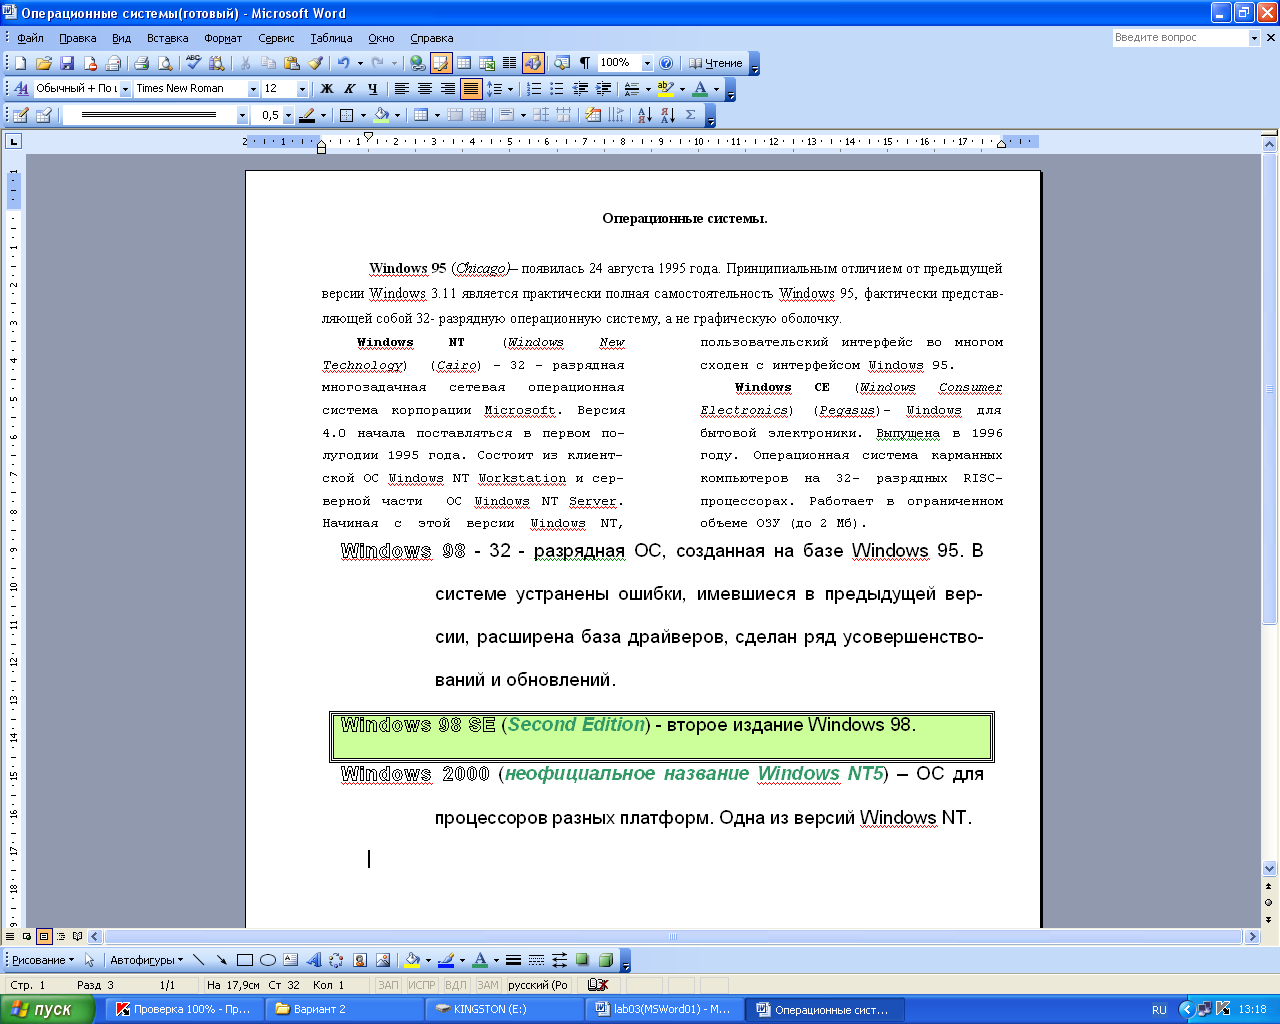Open the font size dropdown showing 12

[x=302, y=89]
